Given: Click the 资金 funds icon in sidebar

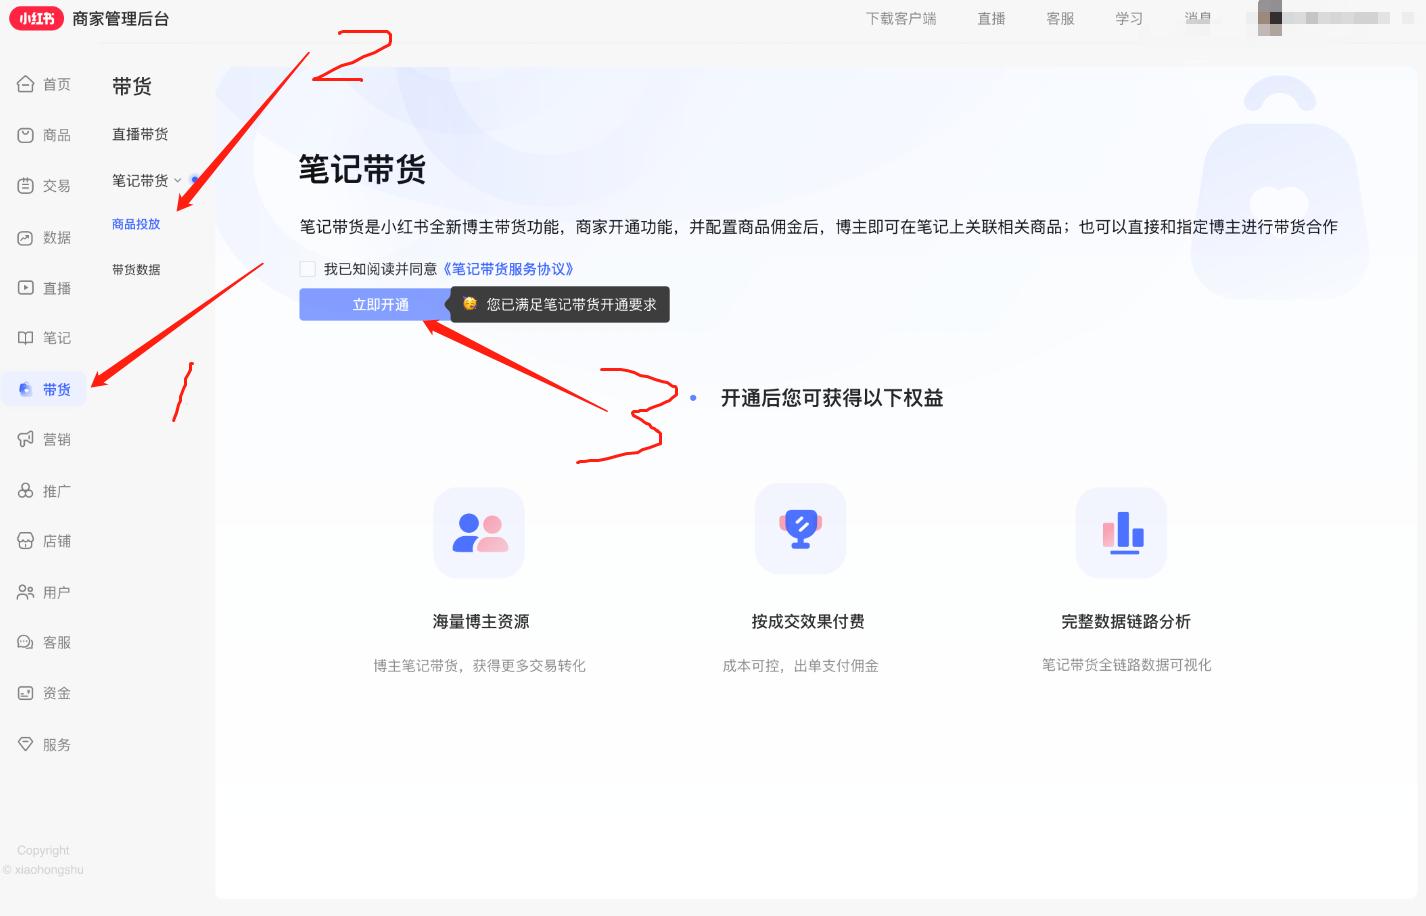Looking at the screenshot, I should (x=27, y=692).
